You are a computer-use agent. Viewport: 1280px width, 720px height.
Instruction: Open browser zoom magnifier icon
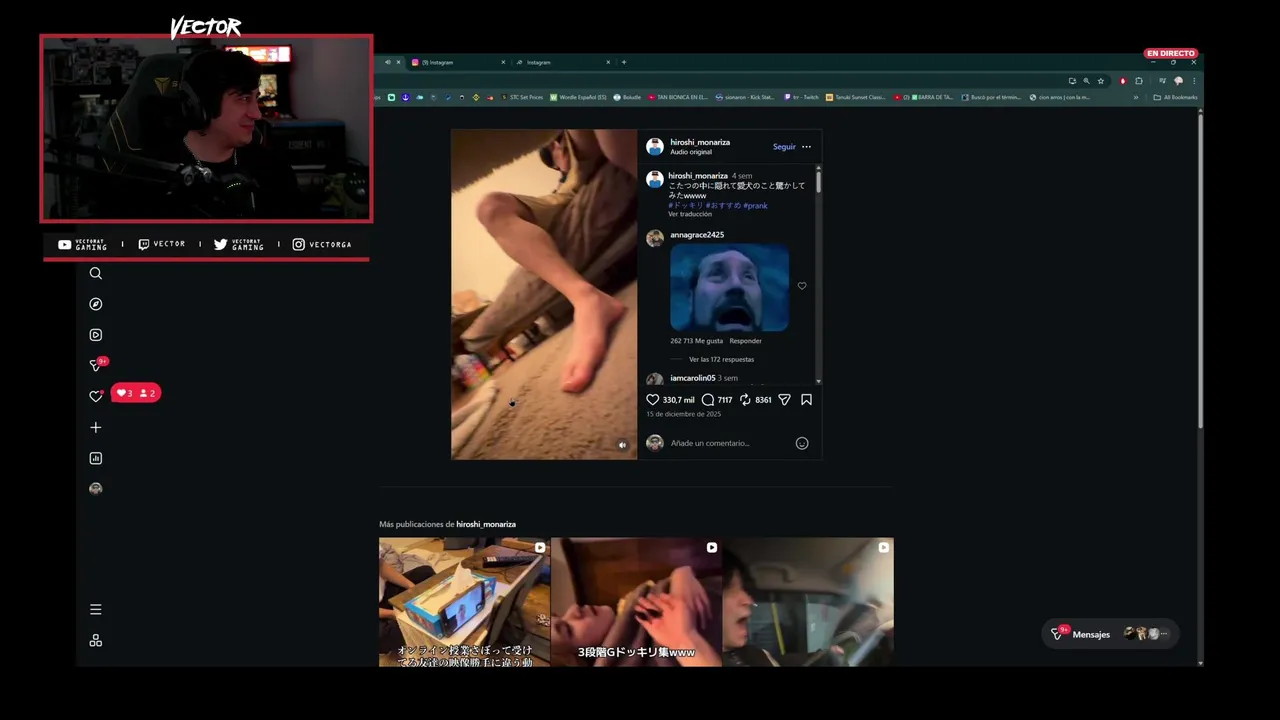[x=1086, y=81]
